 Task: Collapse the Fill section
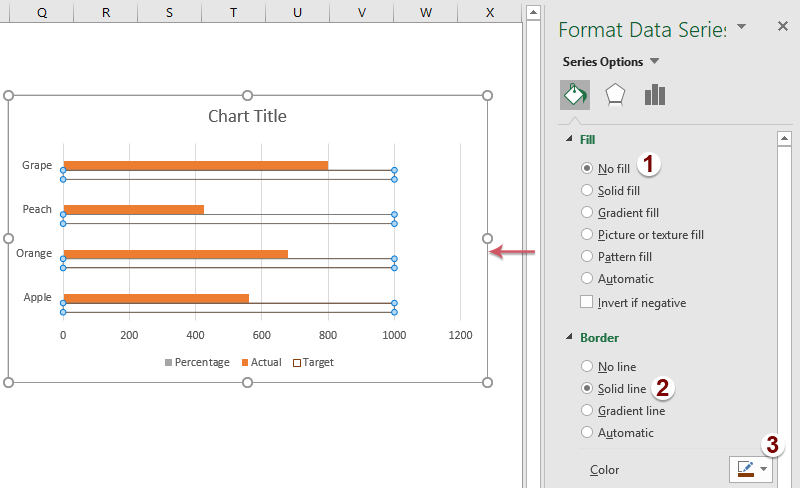pos(569,139)
